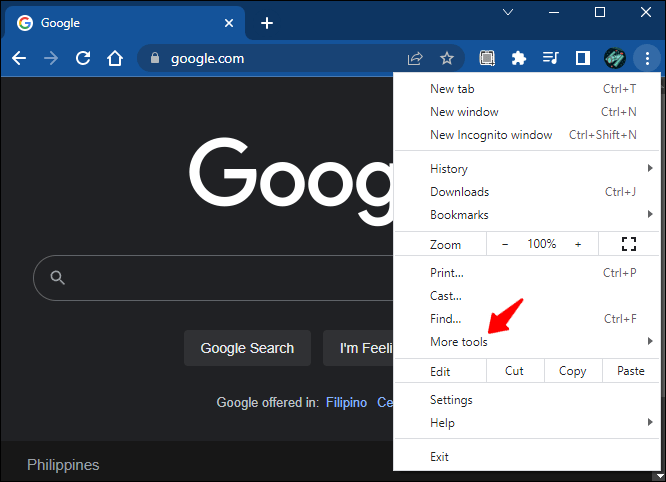The height and width of the screenshot is (482, 666).
Task: Open the profile avatar
Action: (x=615, y=58)
